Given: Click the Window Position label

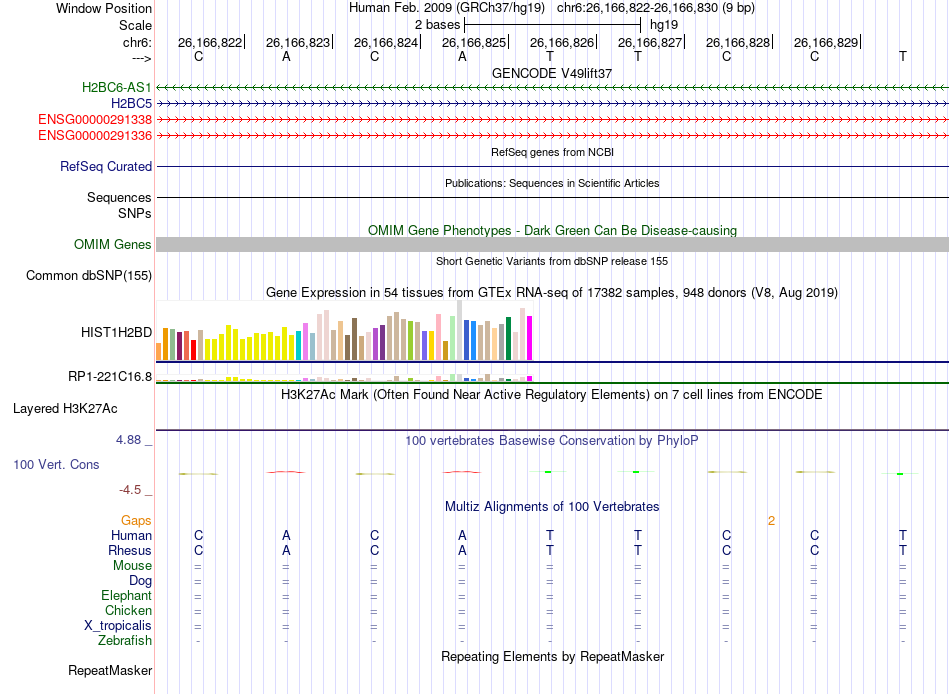Looking at the screenshot, I should pyautogui.click(x=104, y=8).
